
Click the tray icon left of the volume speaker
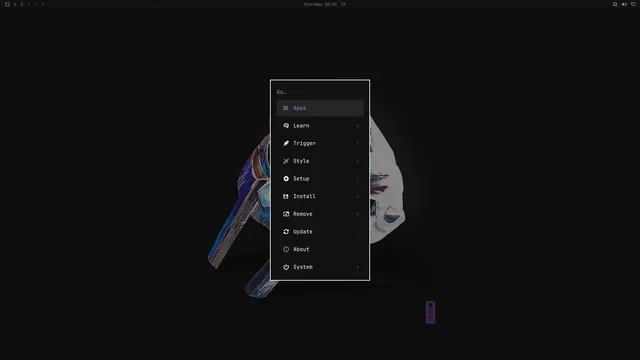point(615,4)
